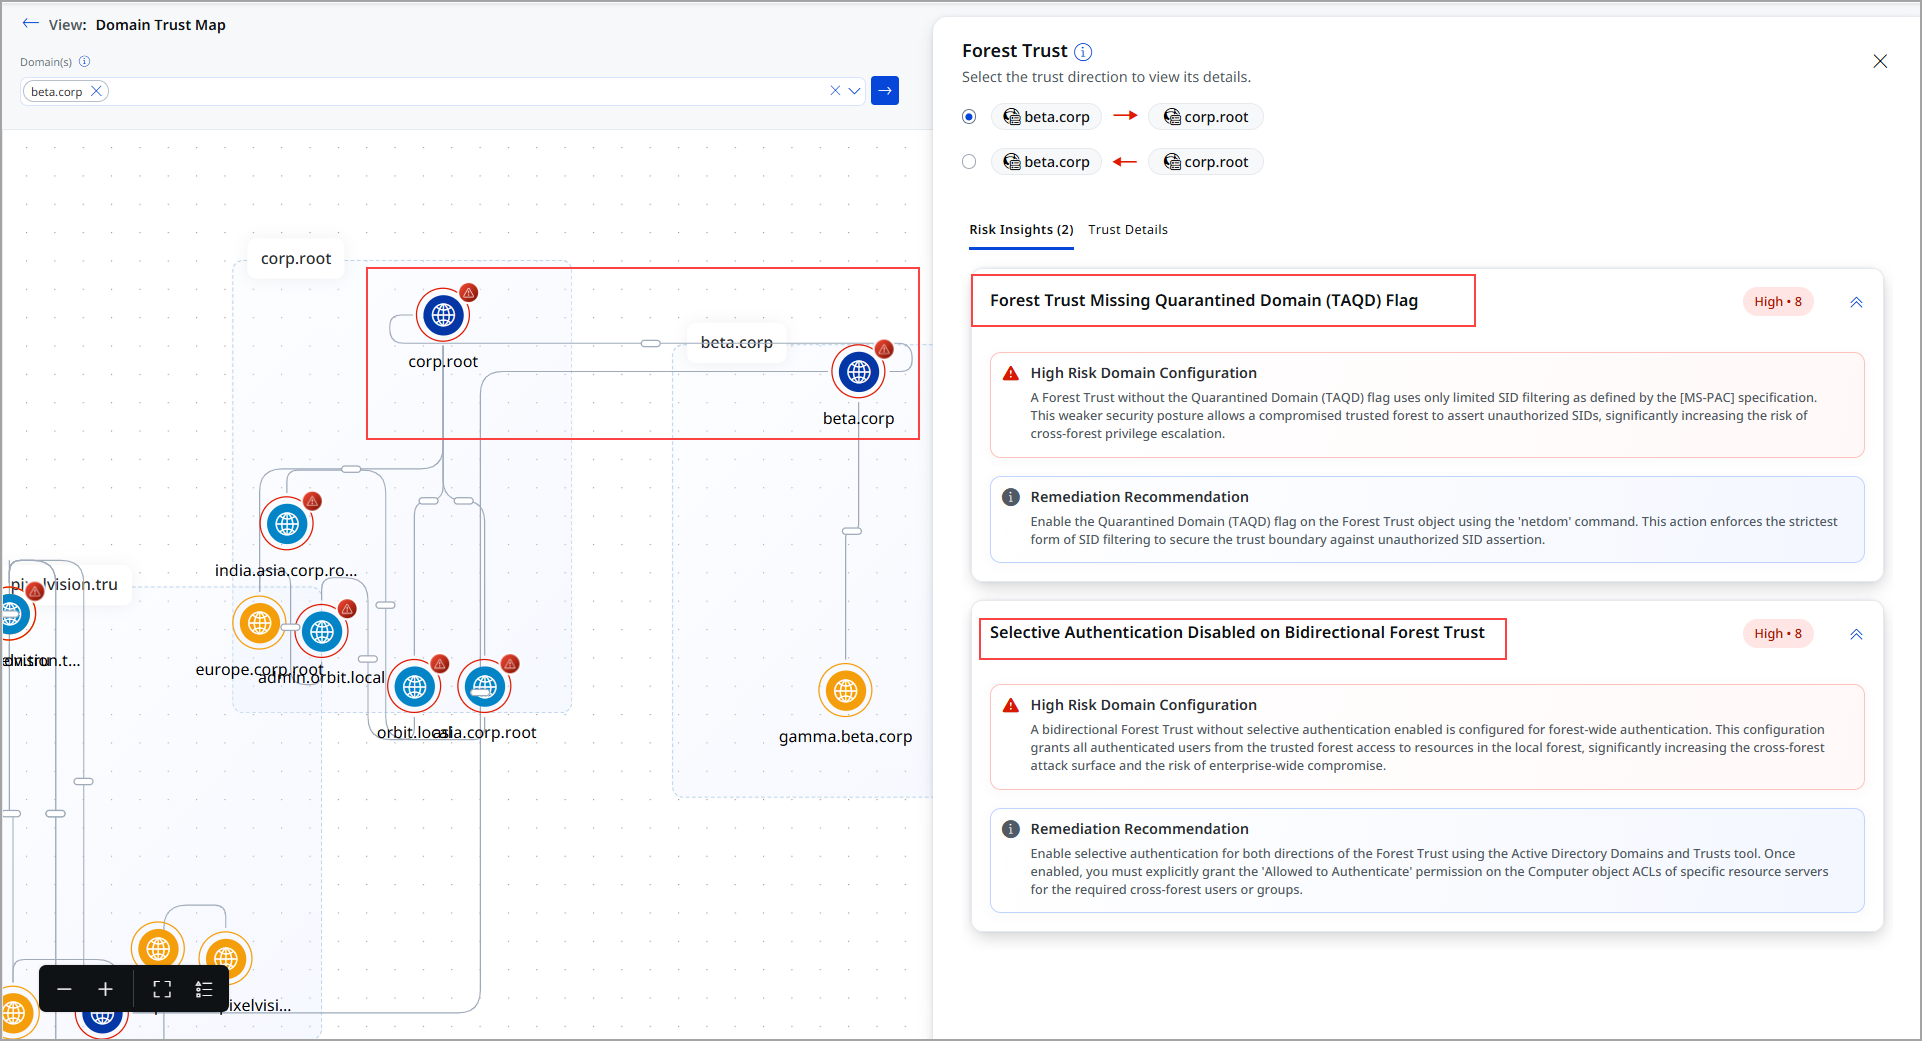This screenshot has height=1041, width=1922.
Task: Click the corp.root domain globe icon
Action: tap(442, 314)
